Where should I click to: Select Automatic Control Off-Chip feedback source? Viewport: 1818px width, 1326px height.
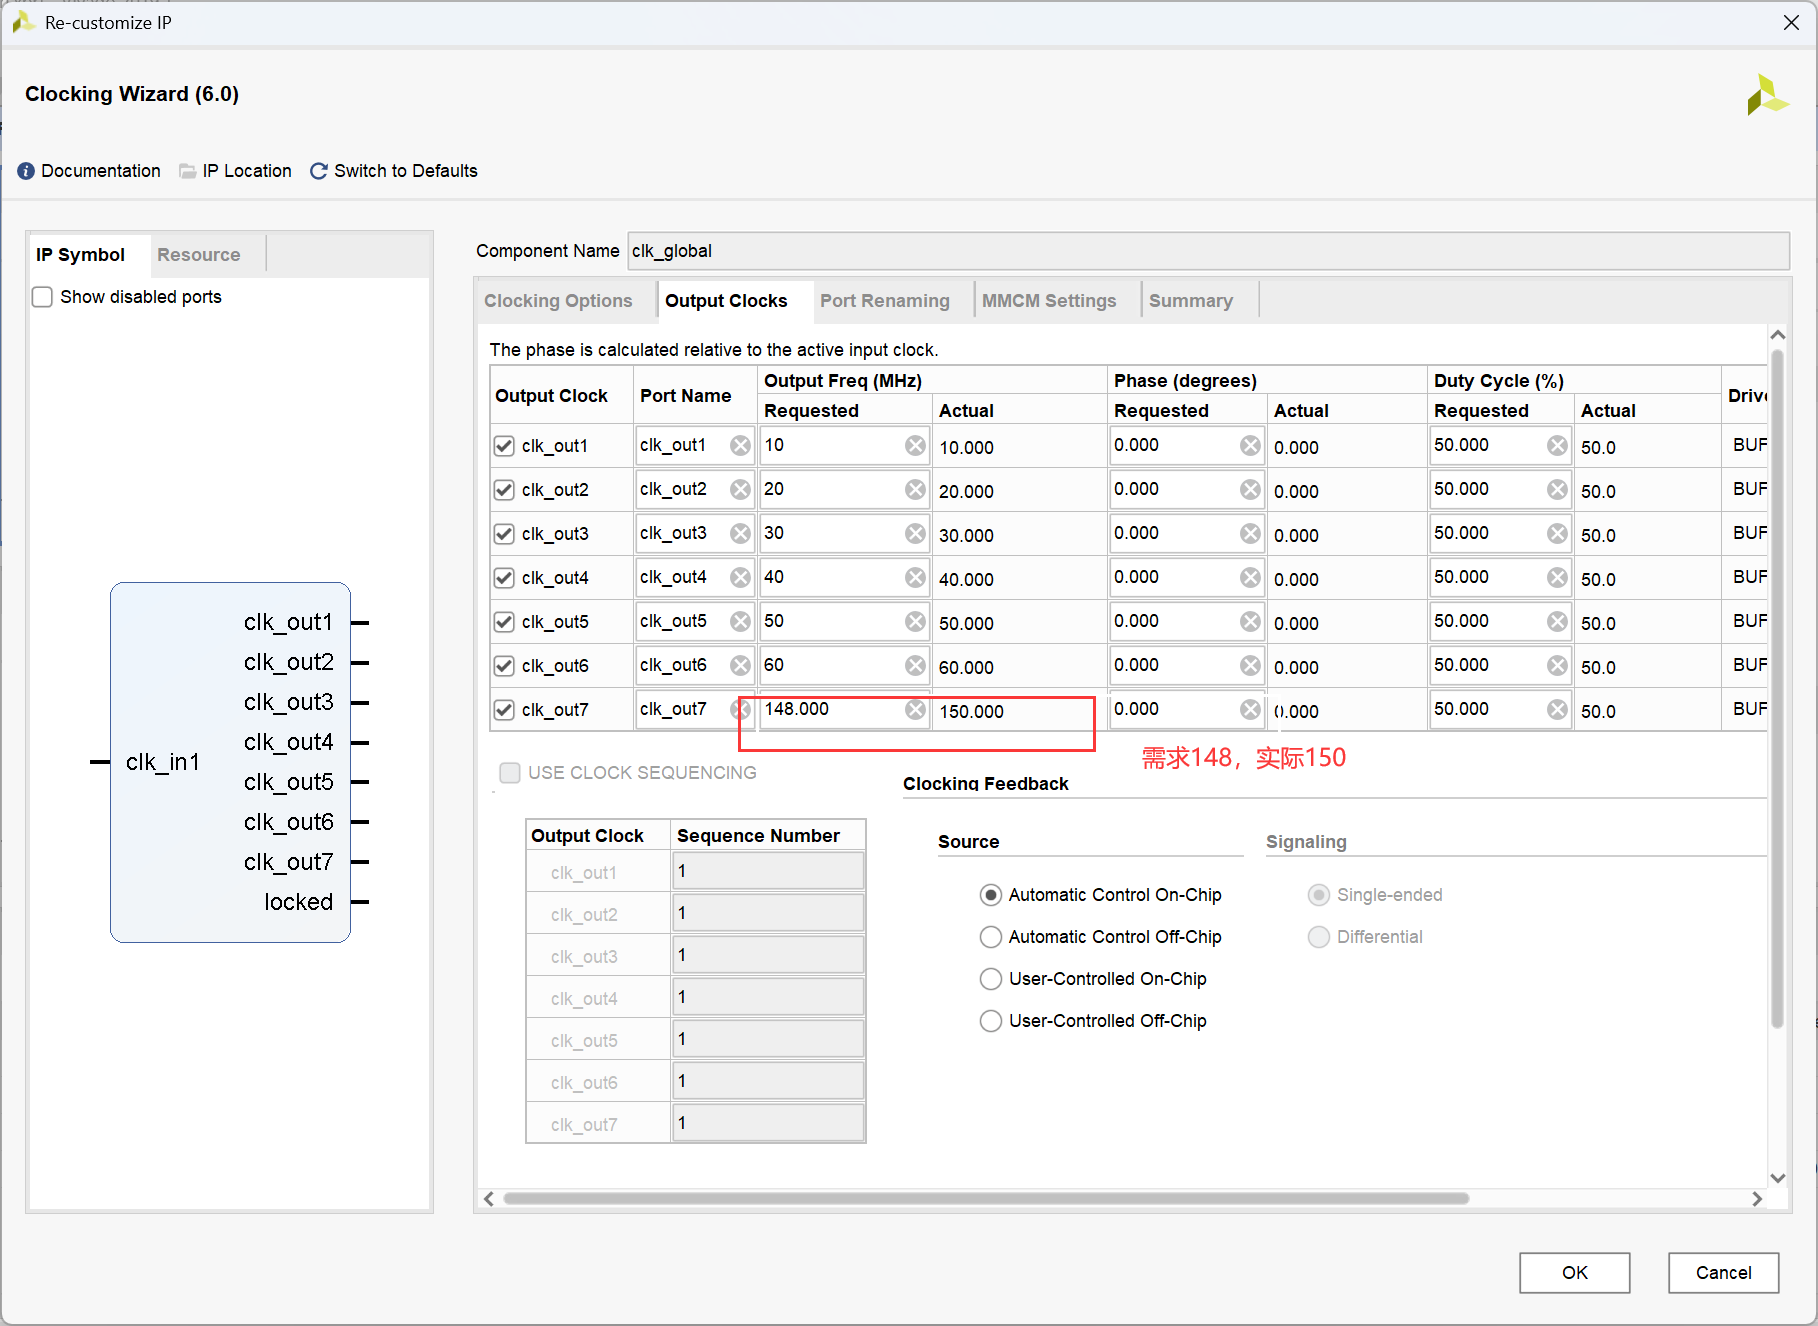(x=991, y=937)
